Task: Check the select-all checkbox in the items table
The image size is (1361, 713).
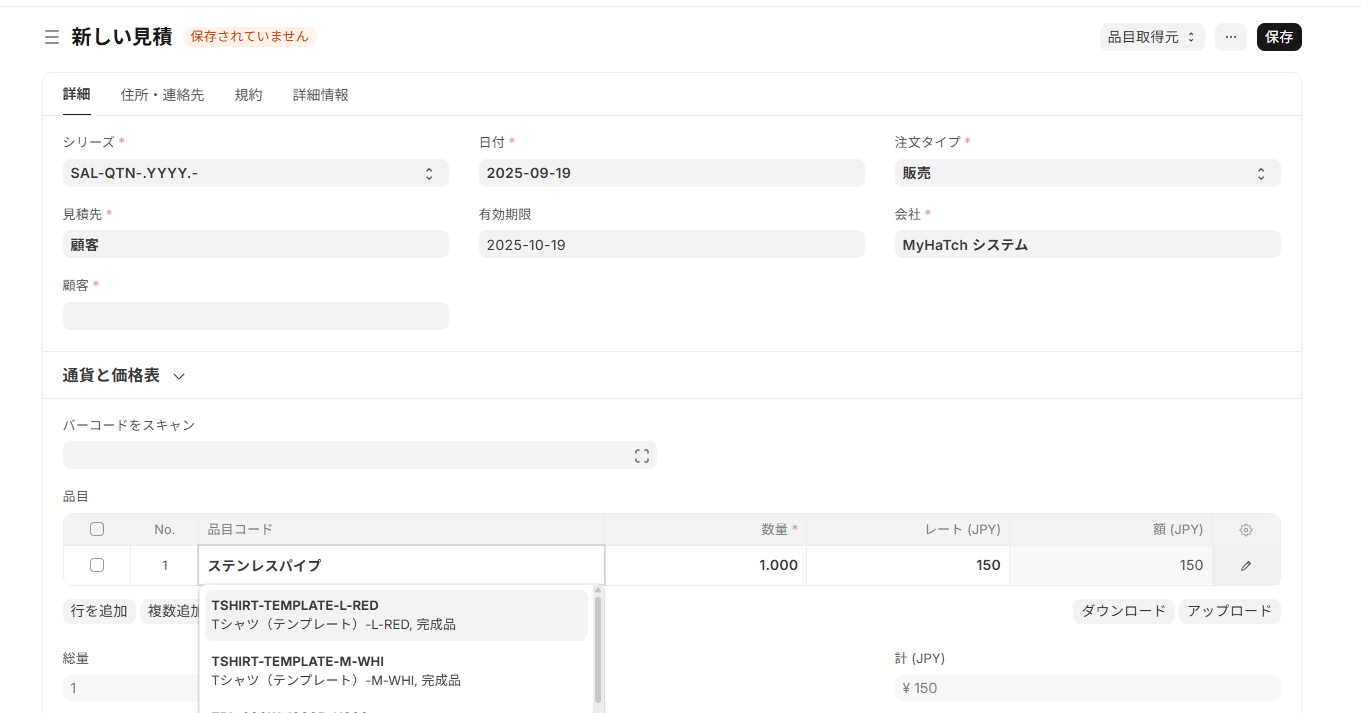Action: pyautogui.click(x=96, y=529)
